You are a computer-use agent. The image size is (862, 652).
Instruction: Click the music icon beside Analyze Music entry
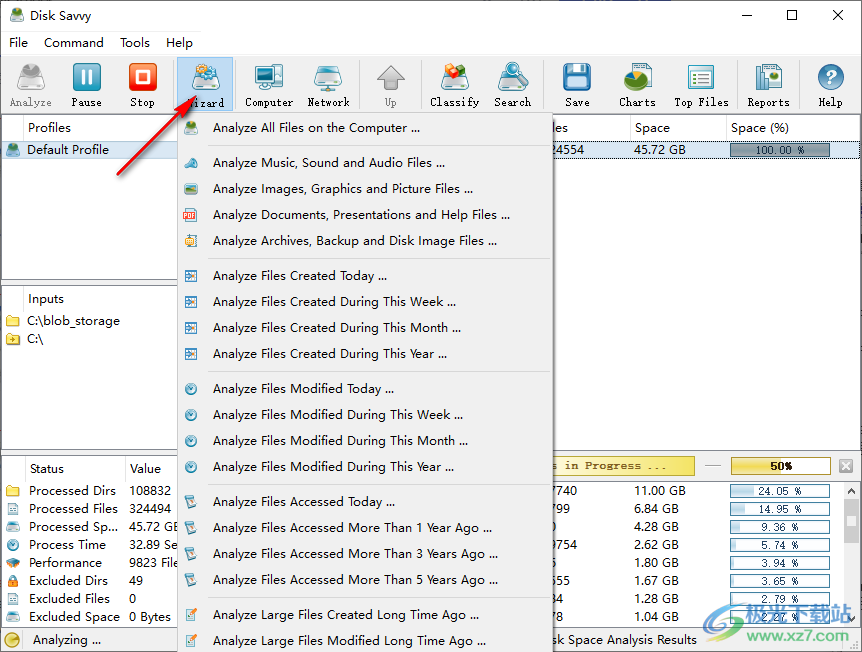pos(191,163)
